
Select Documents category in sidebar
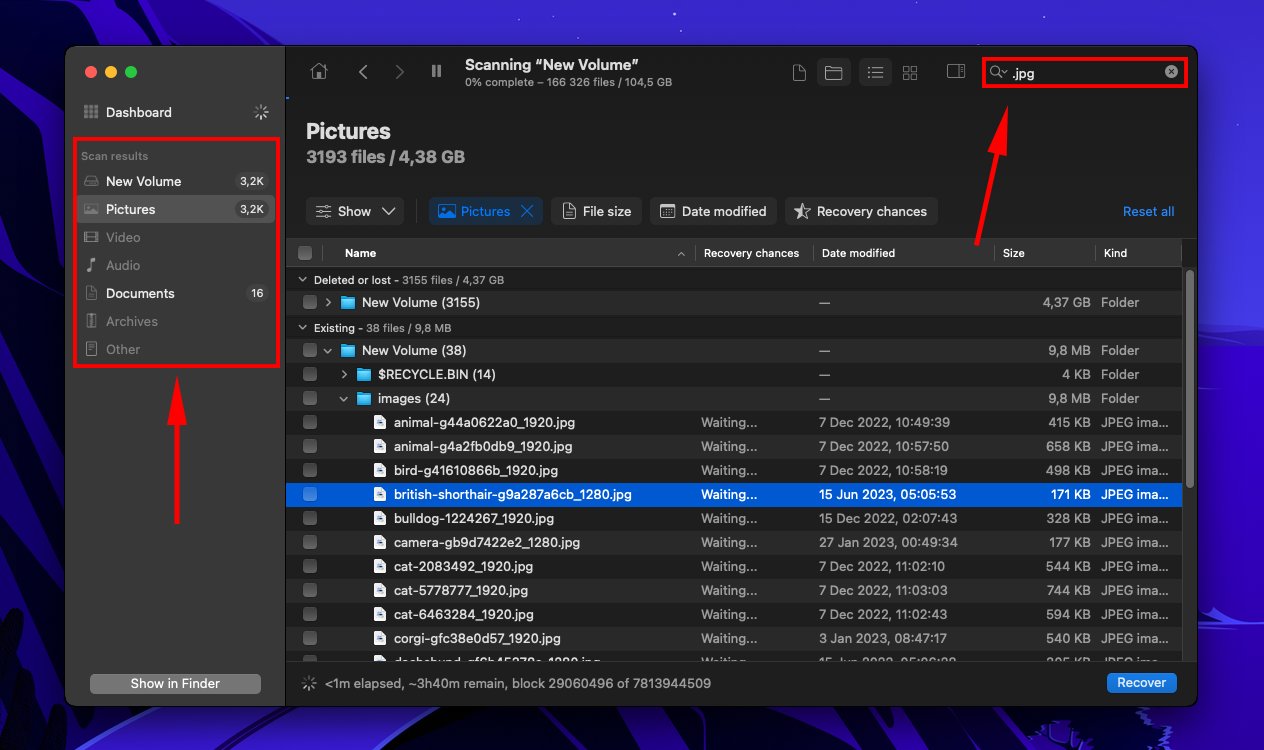click(176, 293)
